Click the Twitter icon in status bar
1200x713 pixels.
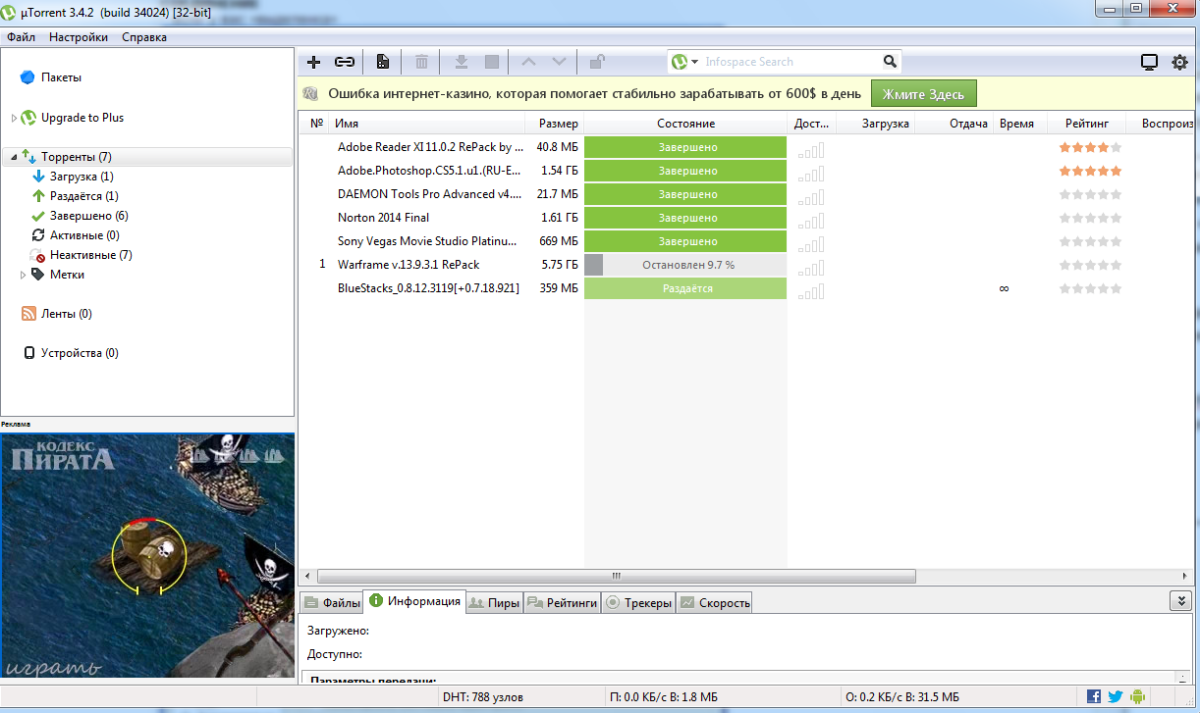pos(1114,696)
